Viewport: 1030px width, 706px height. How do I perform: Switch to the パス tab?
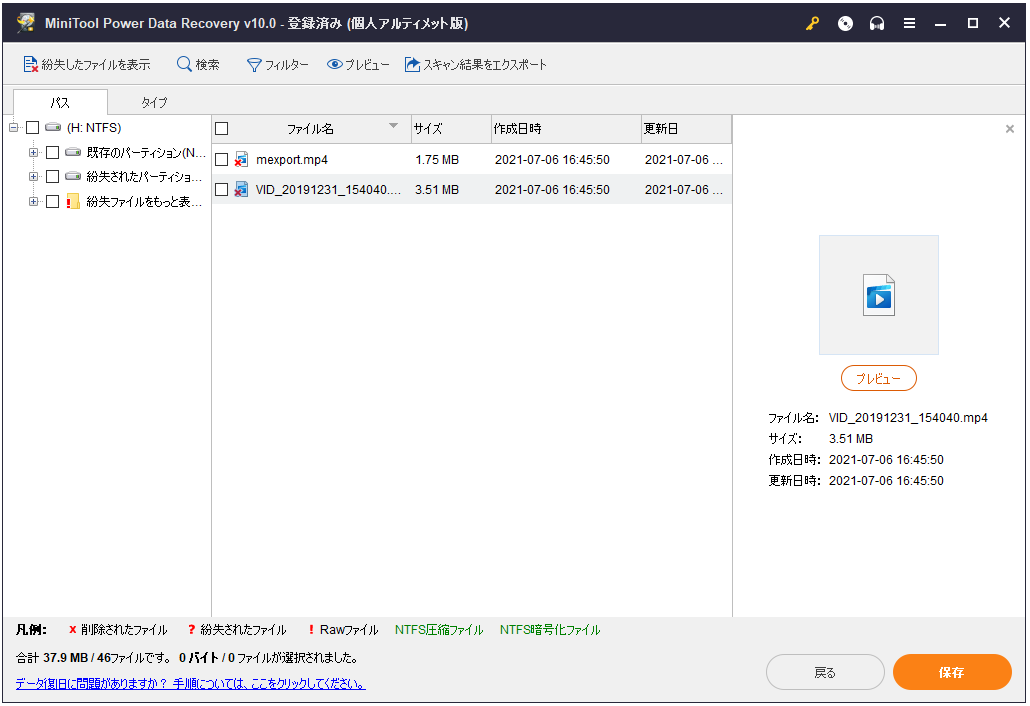point(60,102)
